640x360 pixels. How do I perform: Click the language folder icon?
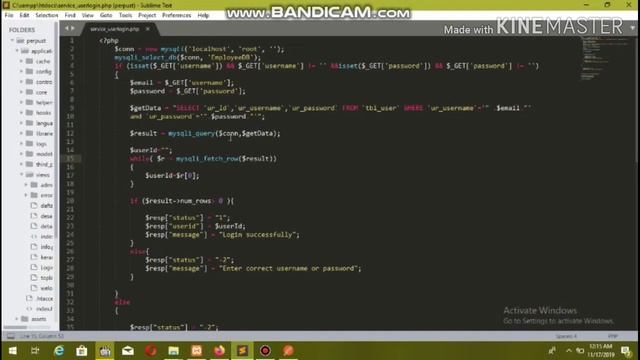coord(29,123)
